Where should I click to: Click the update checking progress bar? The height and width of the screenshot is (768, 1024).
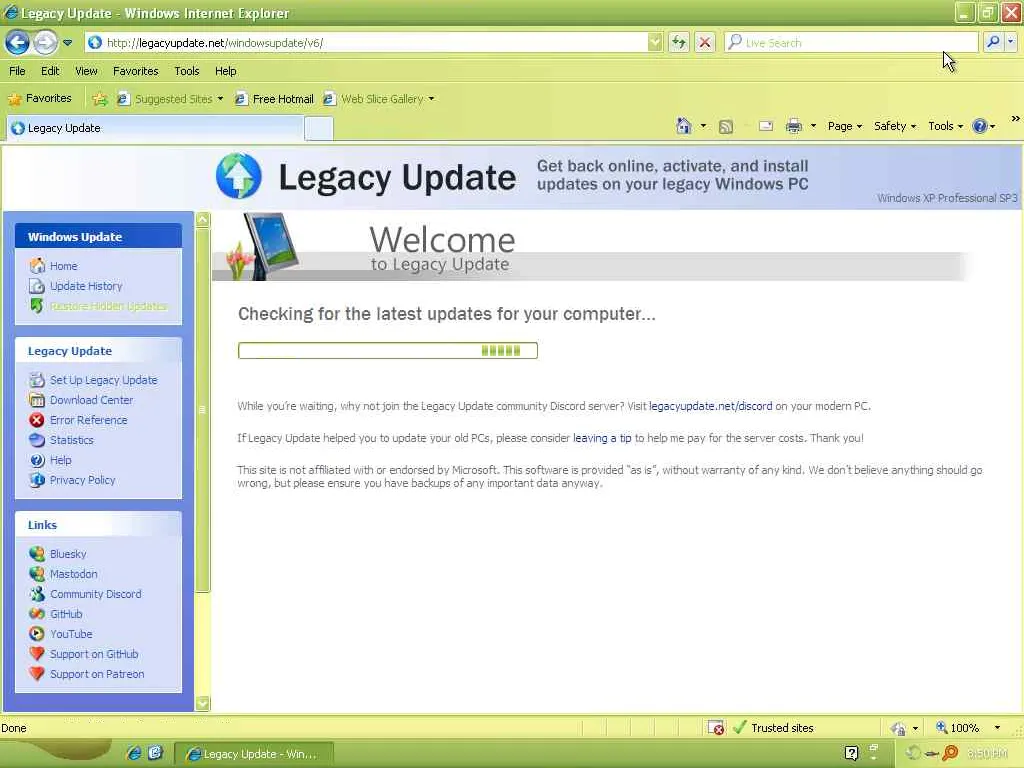(388, 351)
